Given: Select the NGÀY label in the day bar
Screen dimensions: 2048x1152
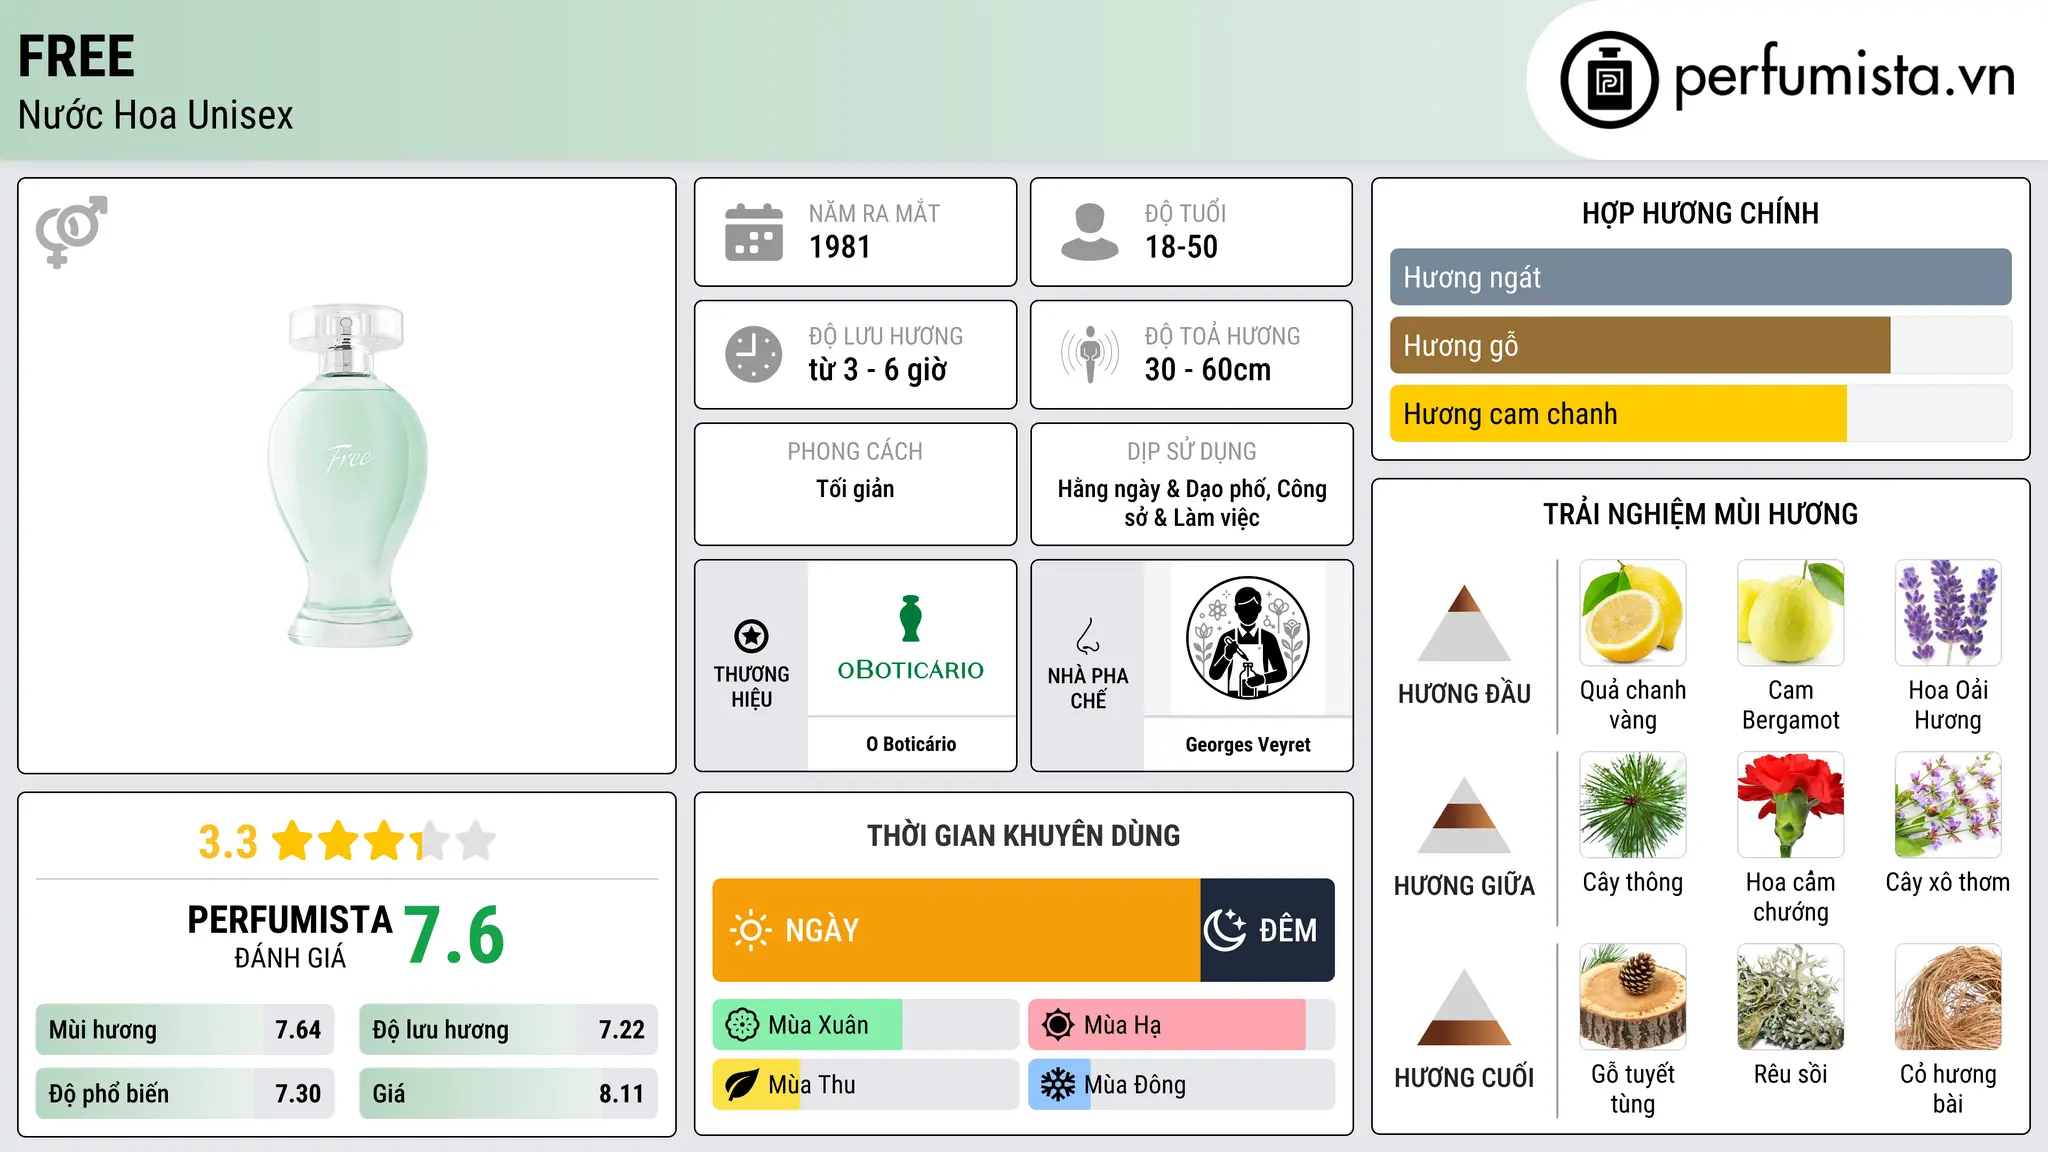Looking at the screenshot, I should pyautogui.click(x=822, y=930).
